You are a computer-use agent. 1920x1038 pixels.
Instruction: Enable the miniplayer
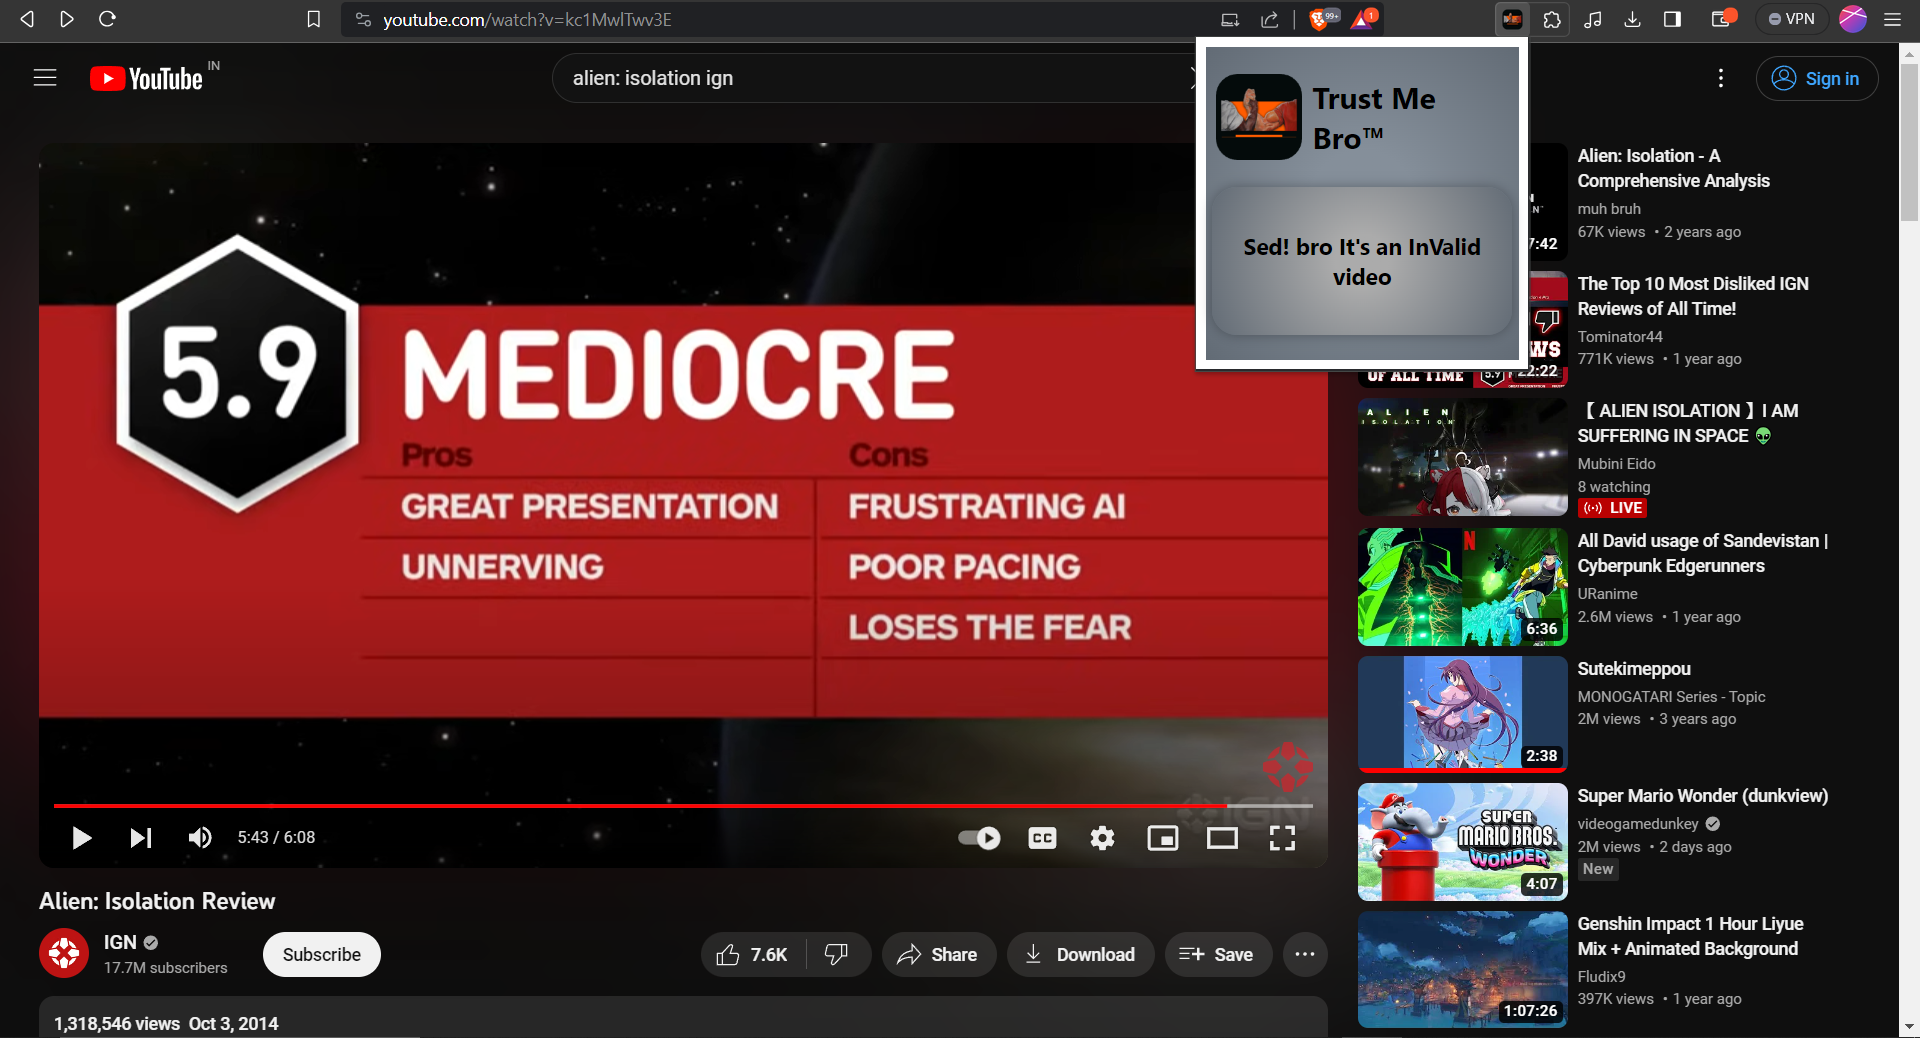tap(1162, 838)
